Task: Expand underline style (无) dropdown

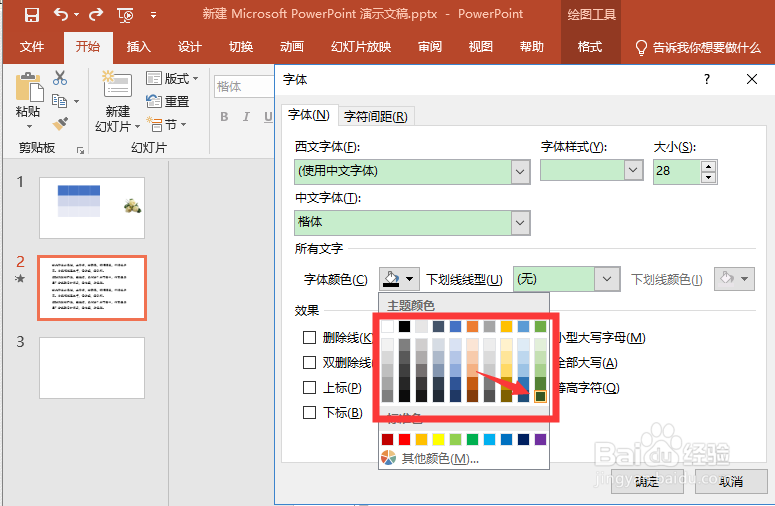Action: [607, 279]
